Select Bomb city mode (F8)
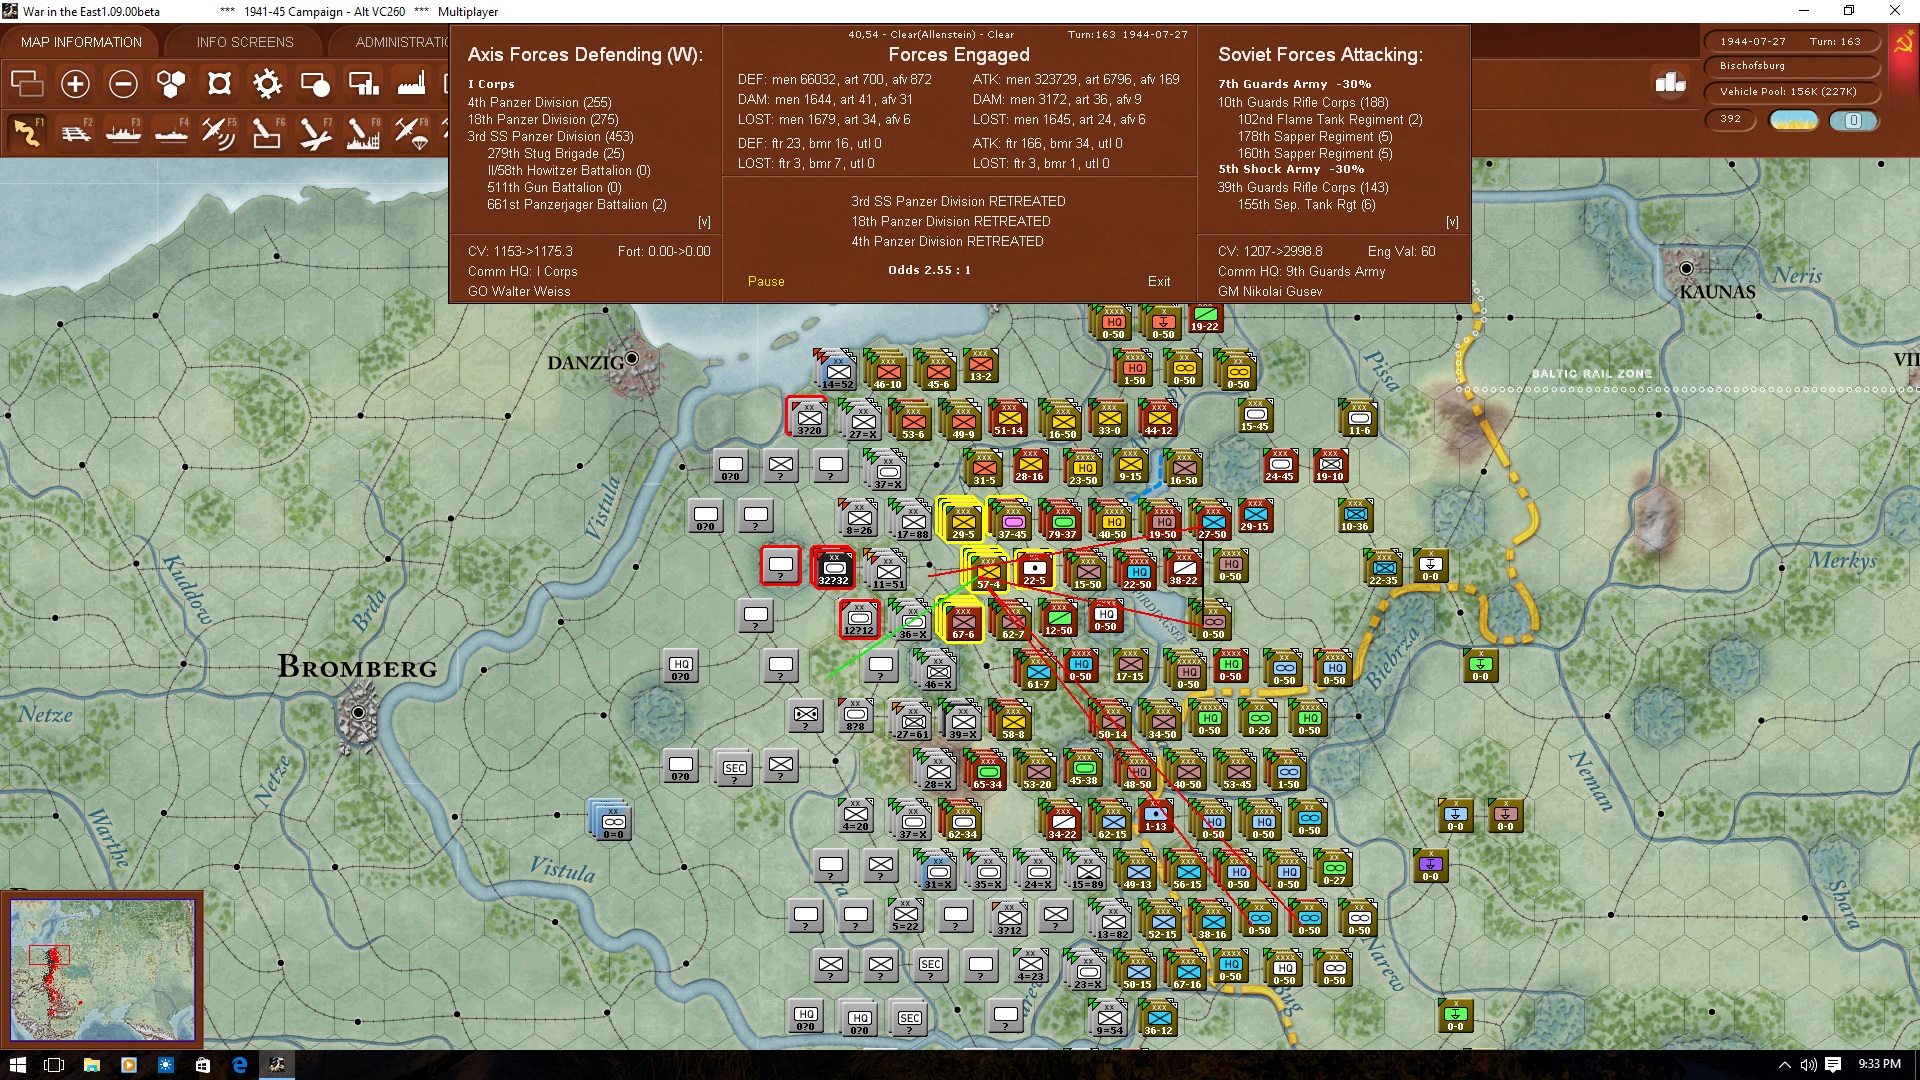Viewport: 1920px width, 1080px height. pos(363,132)
